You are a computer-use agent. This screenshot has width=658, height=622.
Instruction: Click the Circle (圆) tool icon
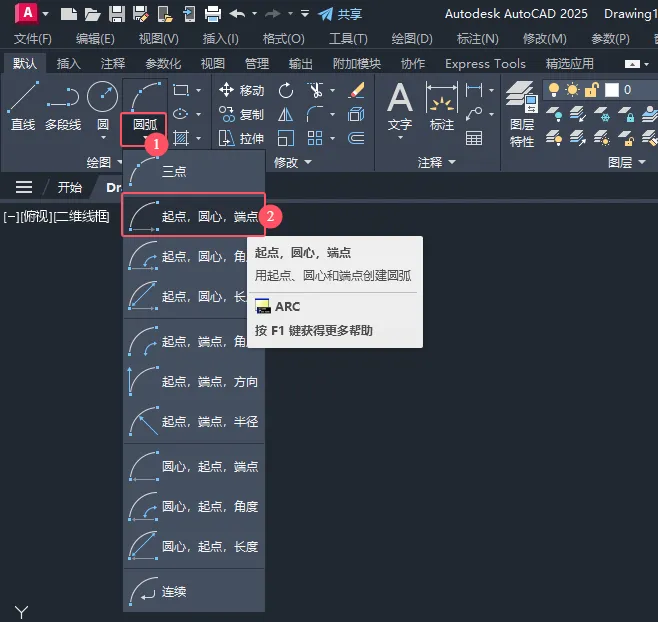[x=102, y=98]
